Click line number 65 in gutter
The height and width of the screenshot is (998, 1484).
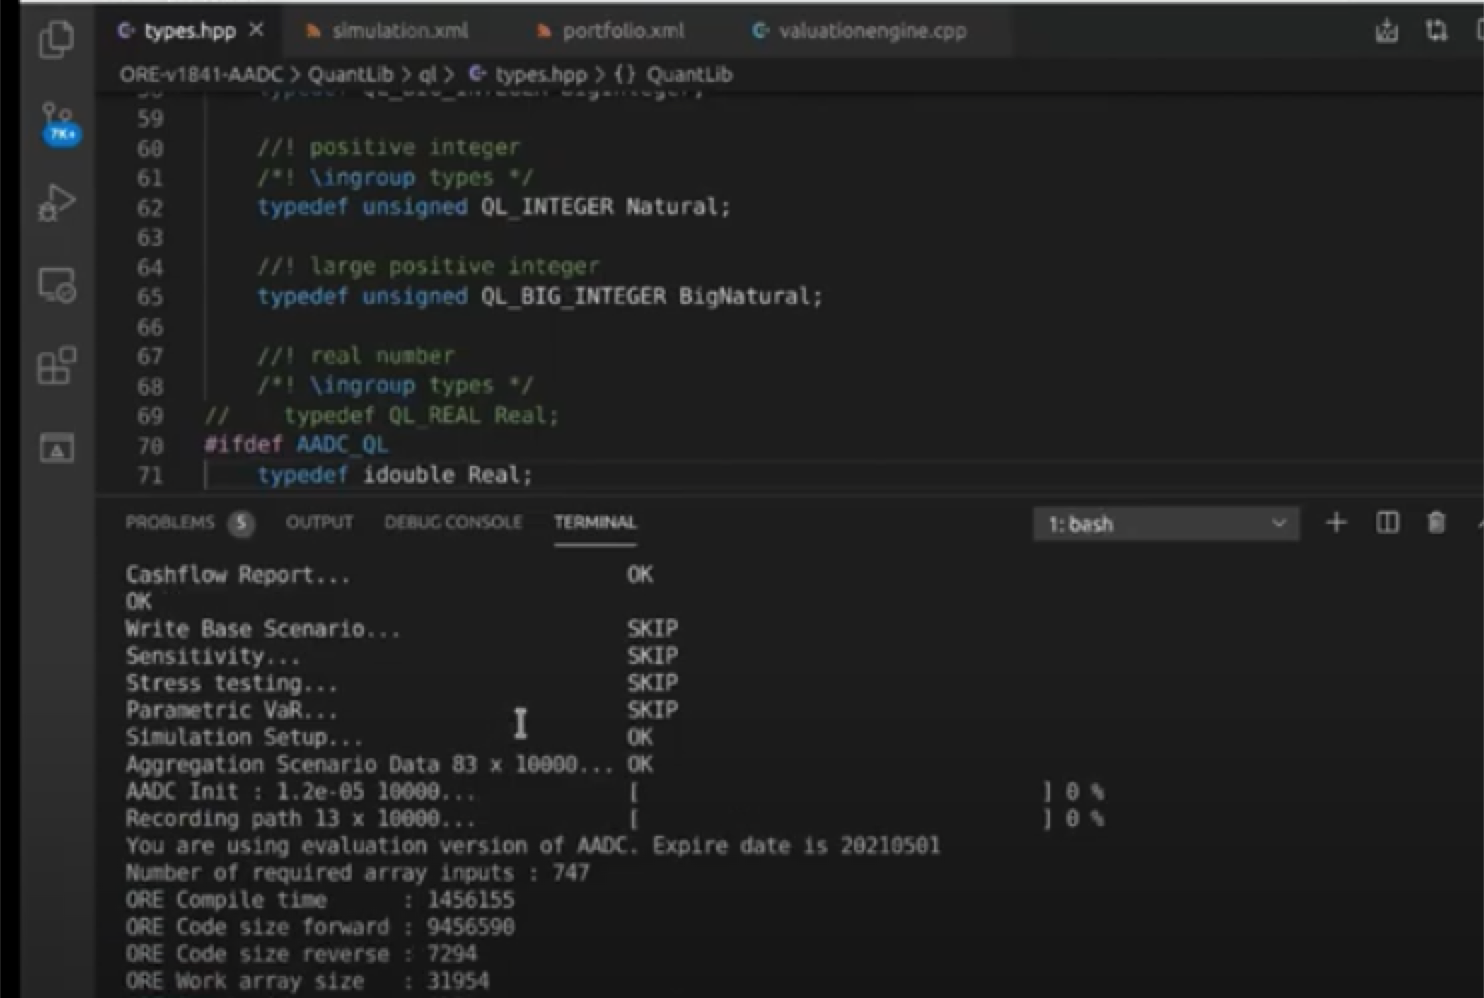(x=150, y=297)
